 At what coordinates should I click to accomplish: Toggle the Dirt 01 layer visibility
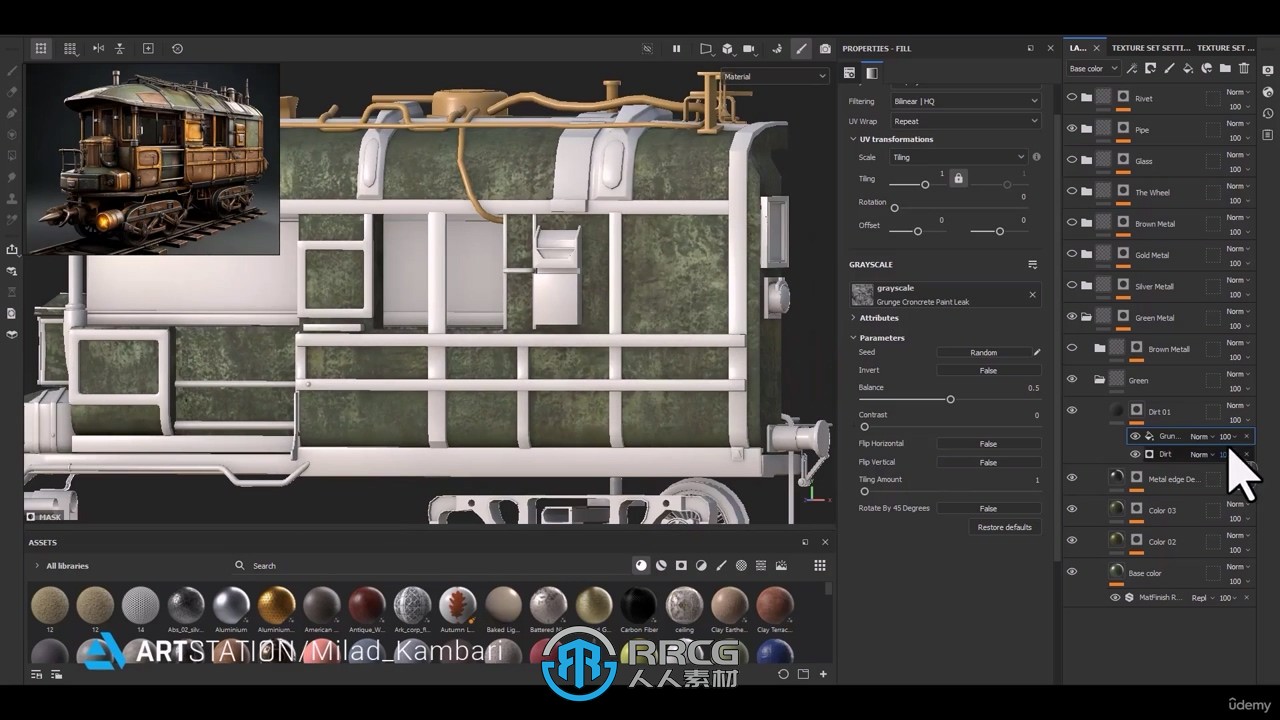click(1072, 411)
